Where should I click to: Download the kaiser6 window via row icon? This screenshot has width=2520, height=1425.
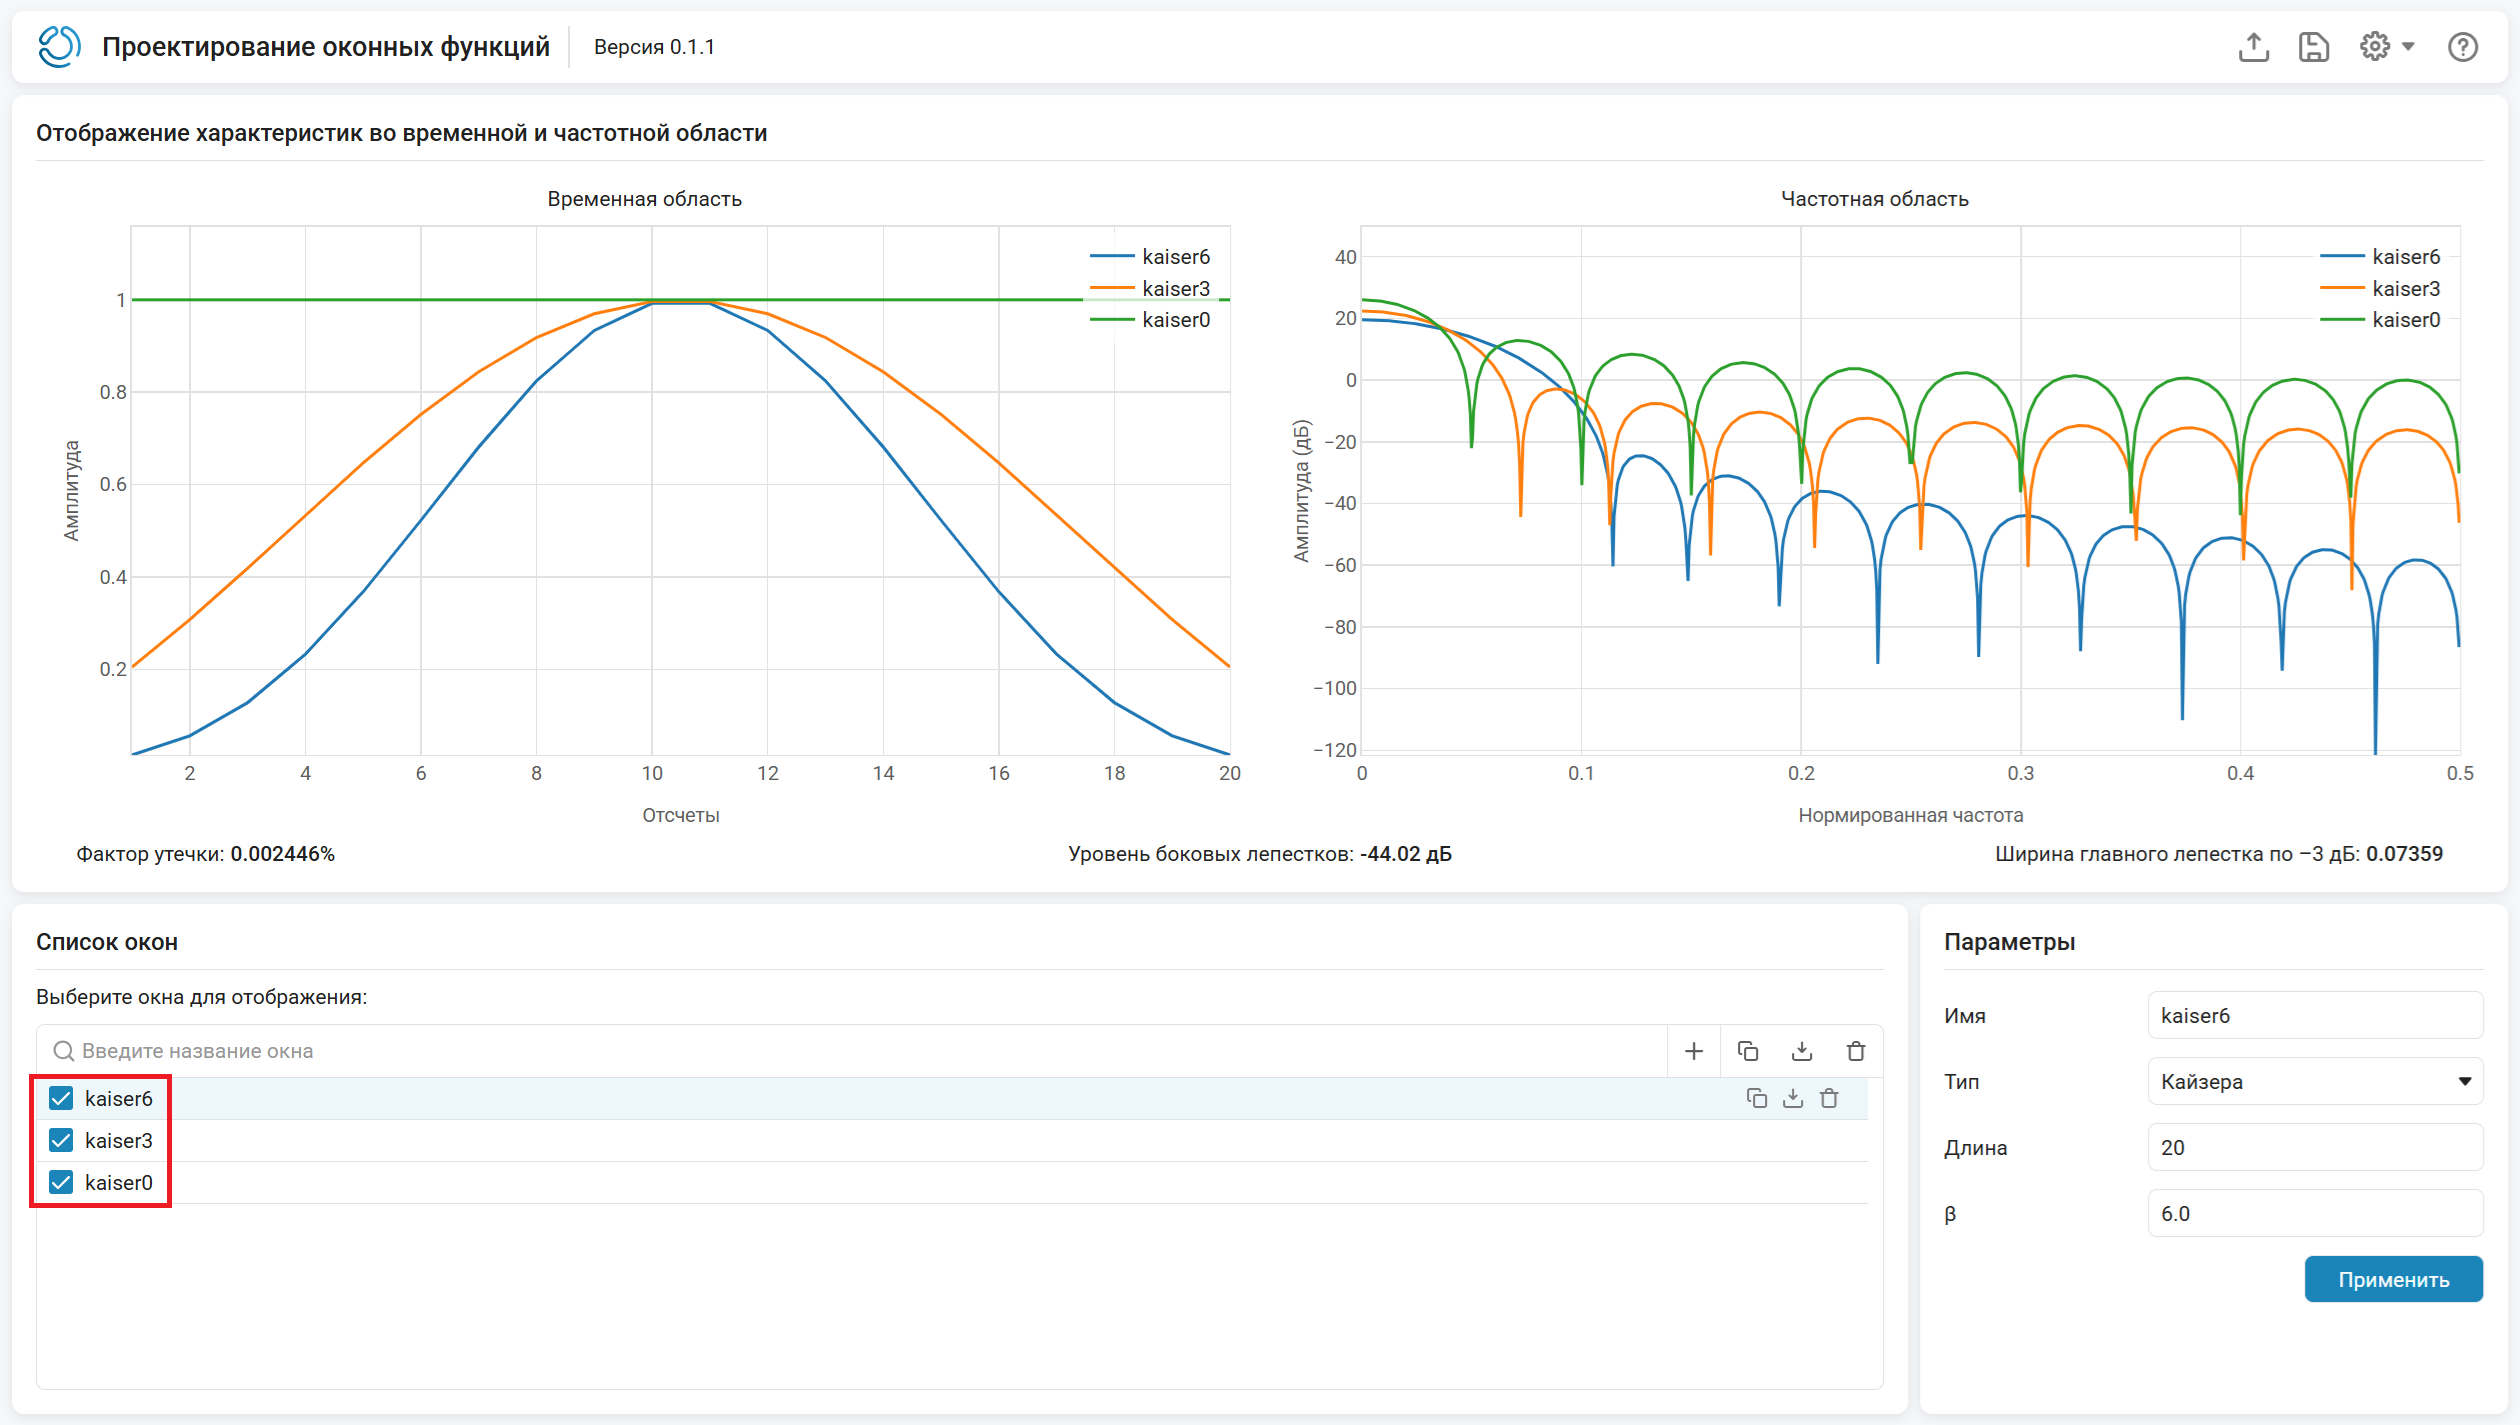(1793, 1098)
